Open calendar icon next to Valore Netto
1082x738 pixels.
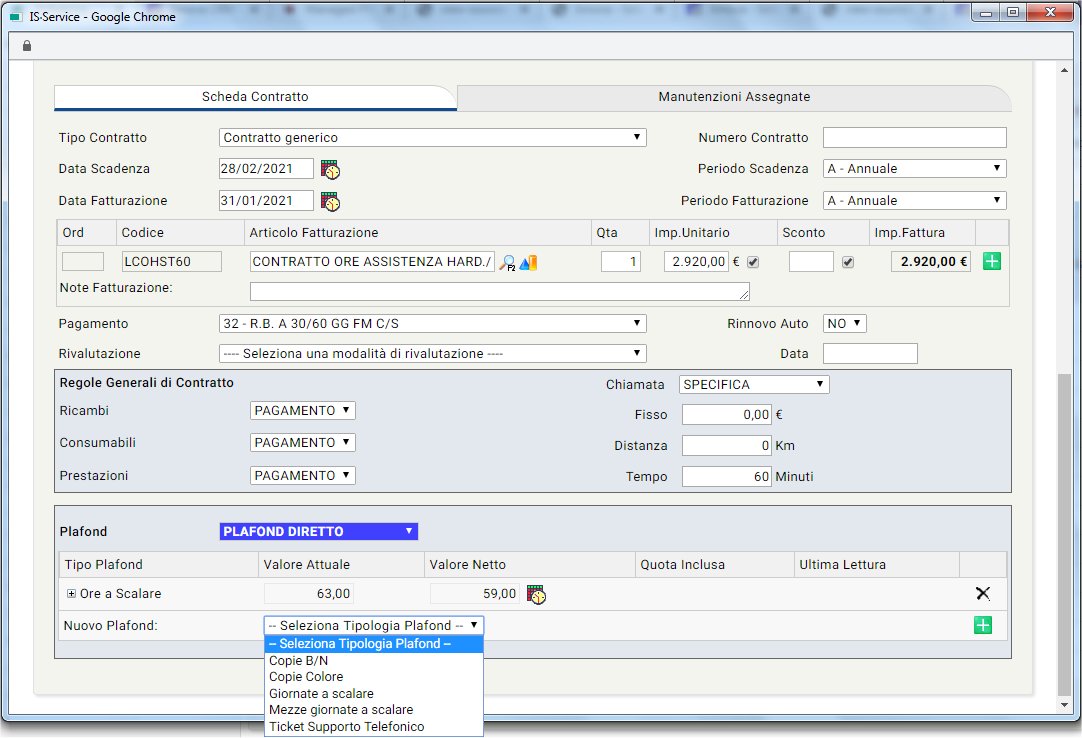[536, 594]
